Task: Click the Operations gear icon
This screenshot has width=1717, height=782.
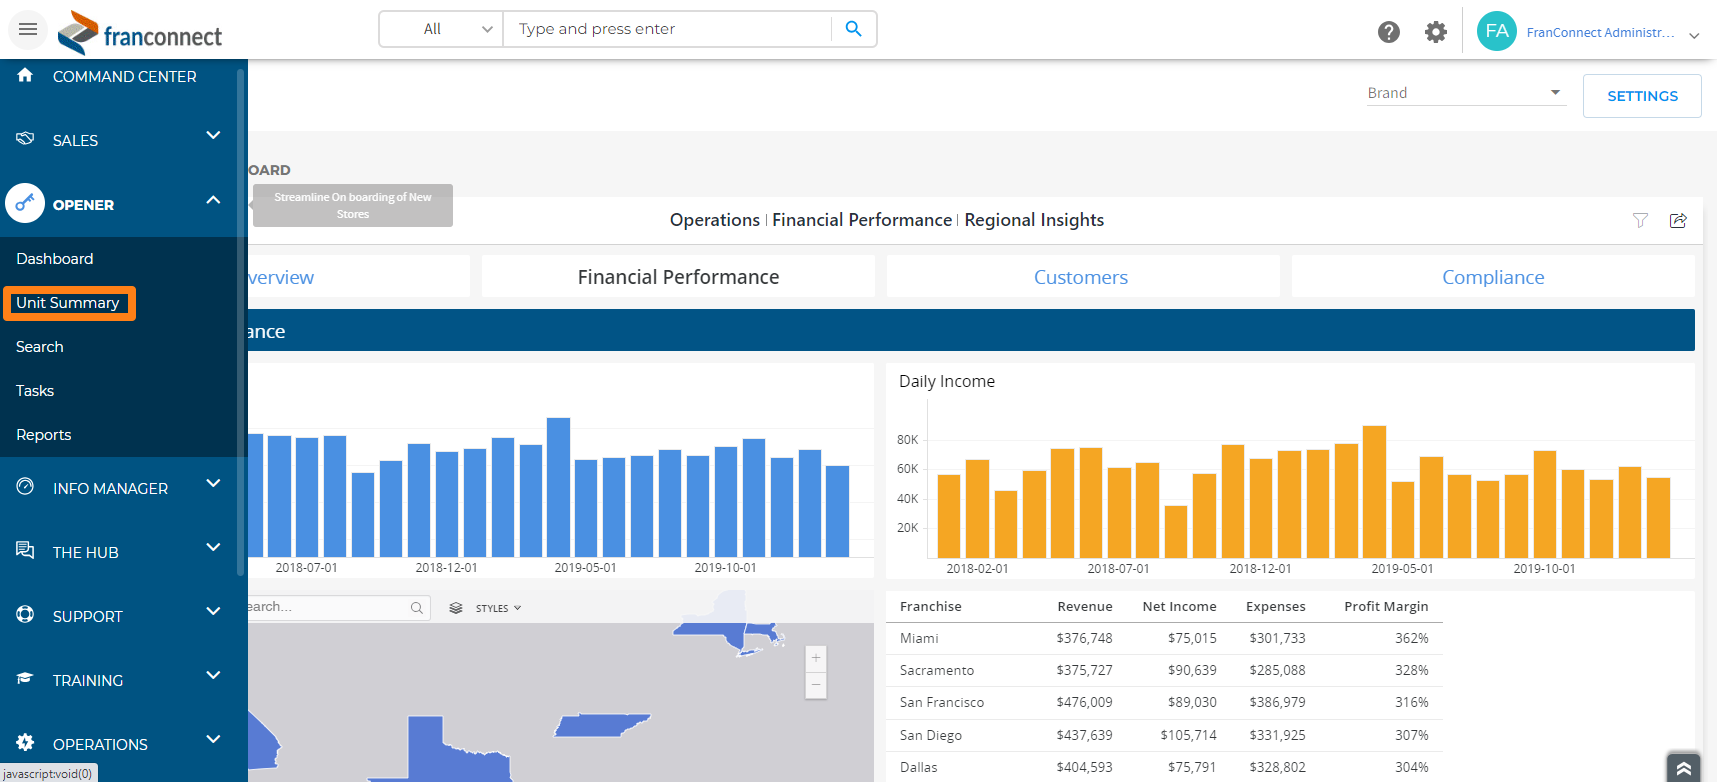Action: (x=25, y=742)
